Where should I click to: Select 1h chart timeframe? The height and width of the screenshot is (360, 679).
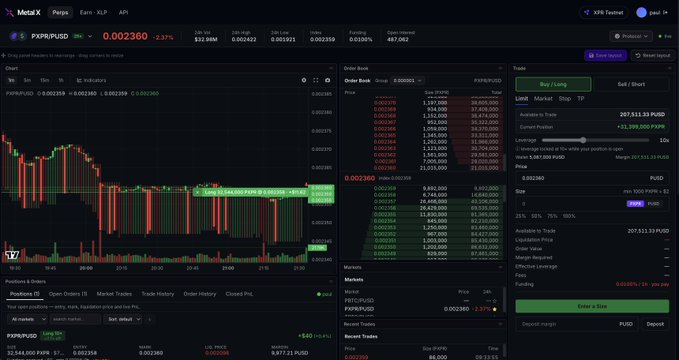click(61, 80)
